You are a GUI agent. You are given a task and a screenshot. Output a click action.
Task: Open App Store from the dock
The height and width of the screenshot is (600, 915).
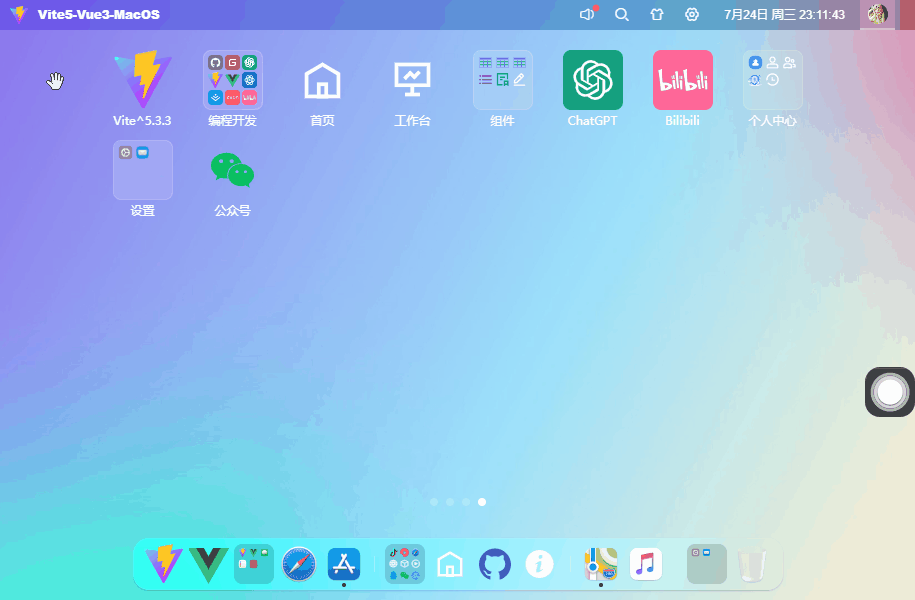(344, 564)
